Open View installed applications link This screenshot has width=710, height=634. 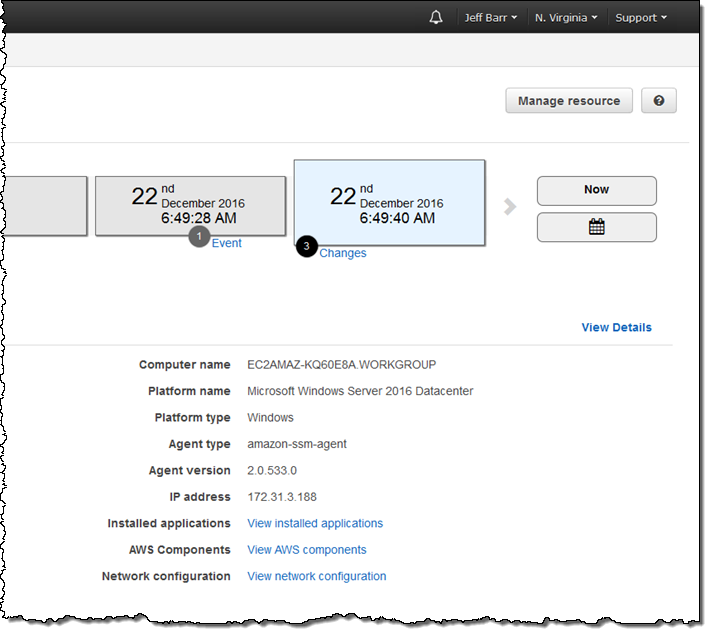click(315, 524)
